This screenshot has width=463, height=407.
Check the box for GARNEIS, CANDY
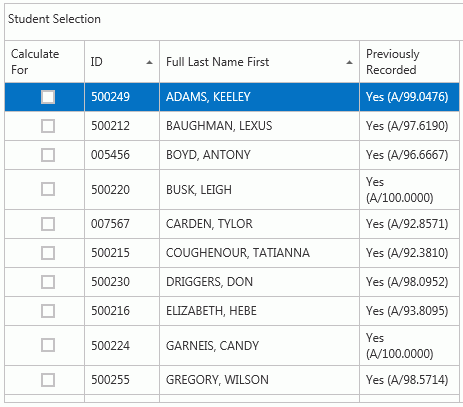(x=48, y=345)
